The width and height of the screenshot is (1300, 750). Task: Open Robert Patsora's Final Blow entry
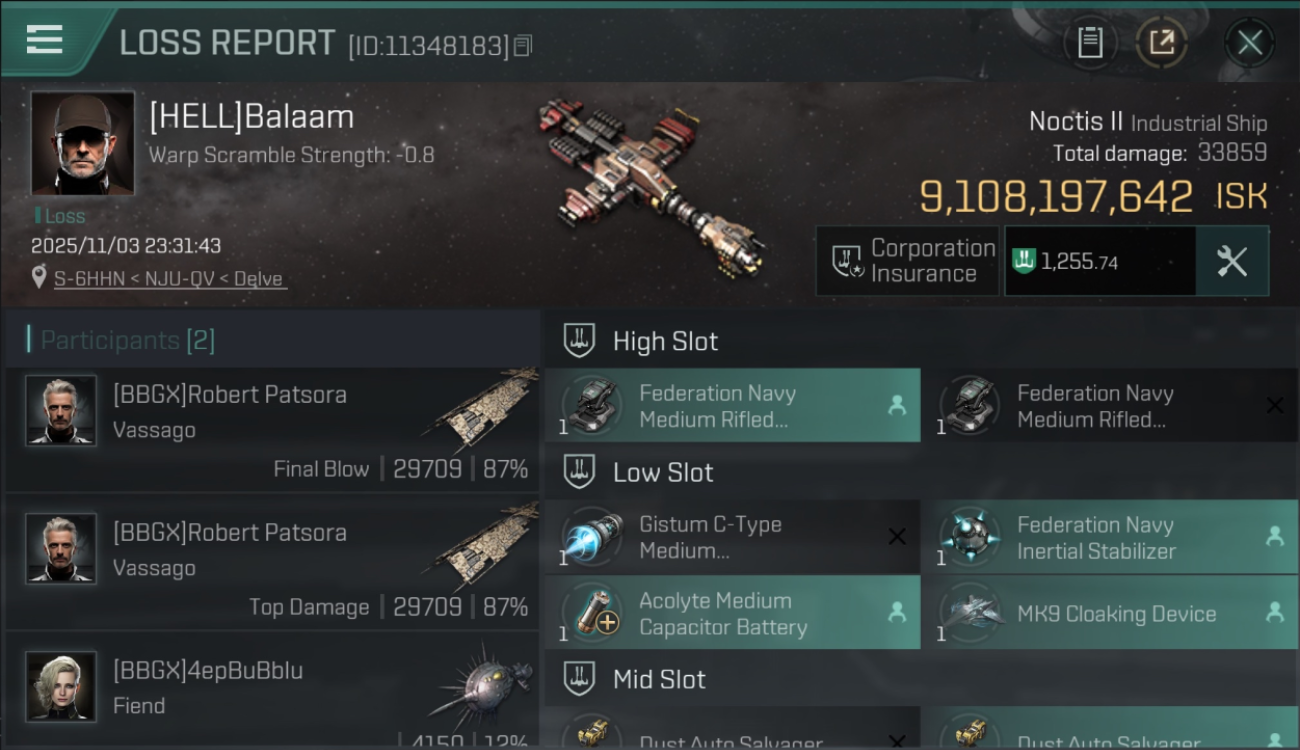tap(272, 432)
